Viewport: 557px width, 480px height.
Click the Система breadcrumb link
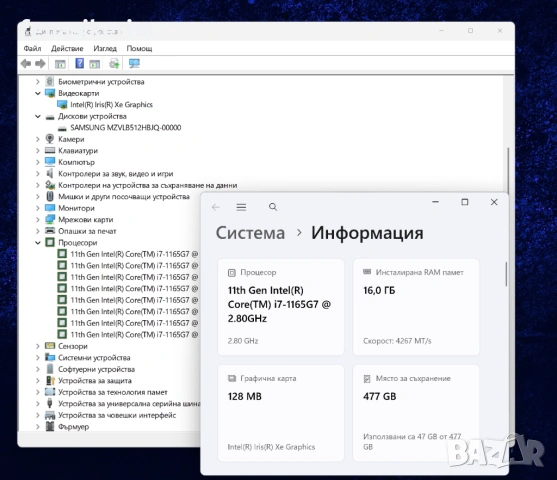tap(250, 233)
